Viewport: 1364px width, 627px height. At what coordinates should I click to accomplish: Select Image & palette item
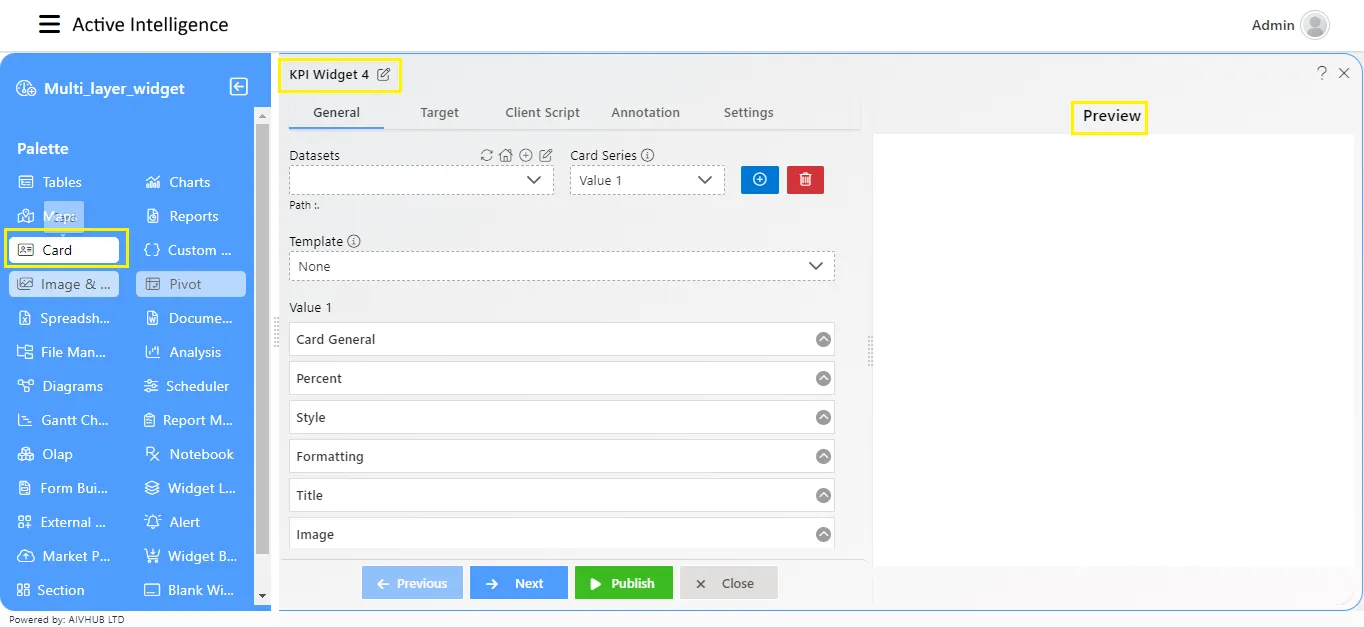64,284
